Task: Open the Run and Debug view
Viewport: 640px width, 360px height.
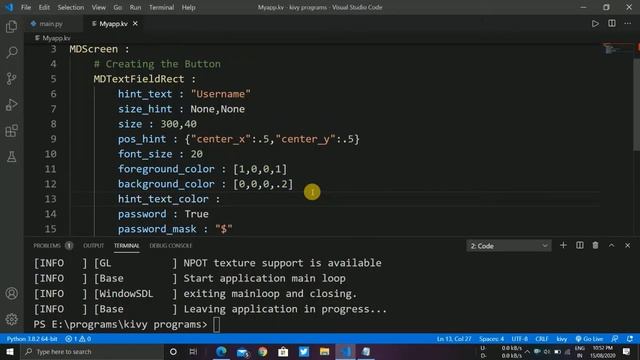Action: [x=11, y=105]
